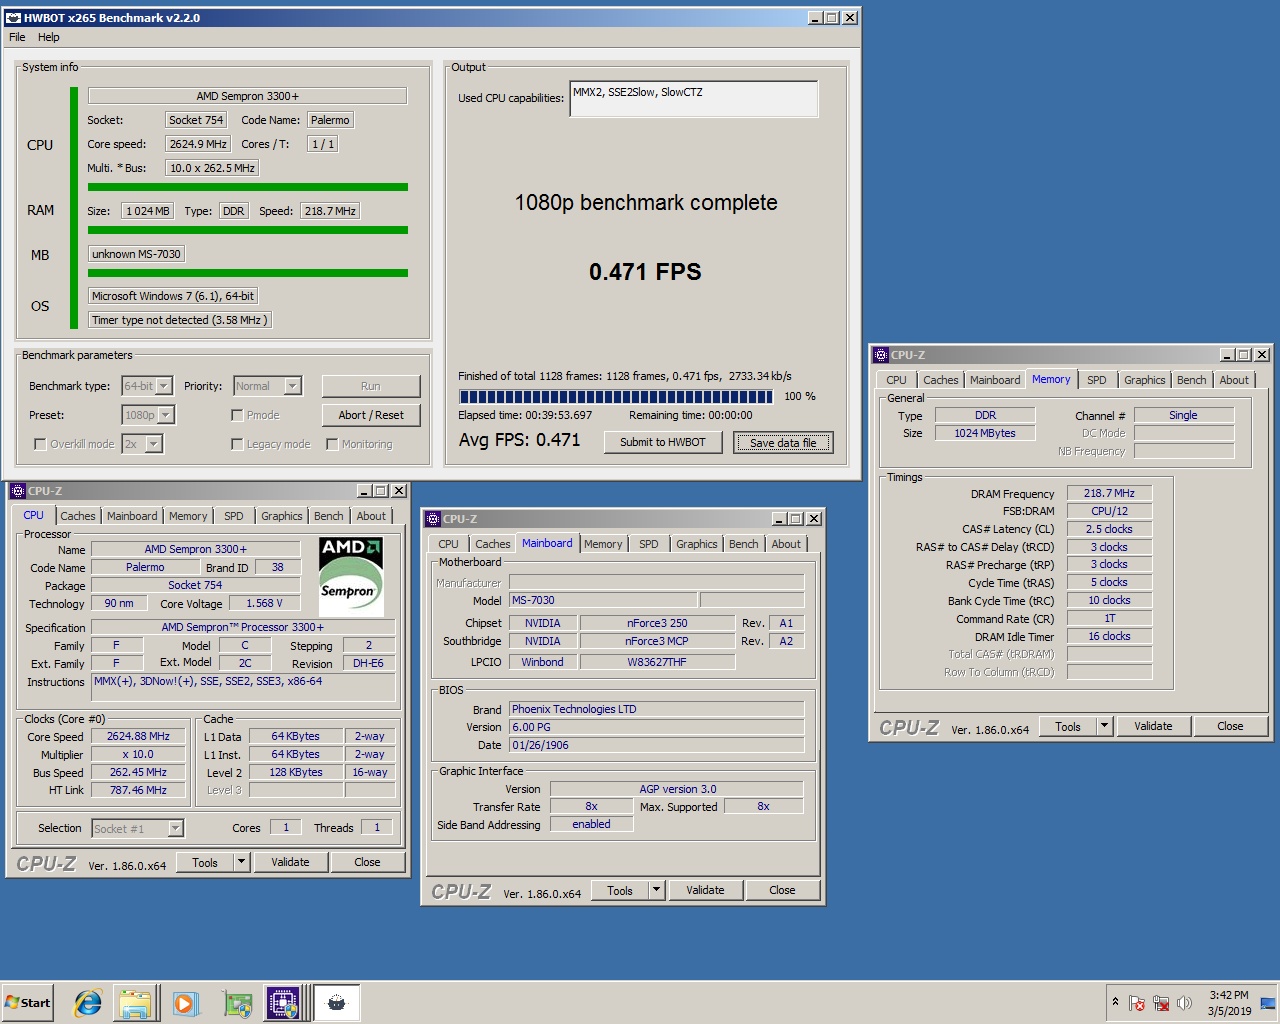Click the HWBOT x265 Benchmark taskbar icon
This screenshot has height=1024, width=1280.
pos(336,1003)
